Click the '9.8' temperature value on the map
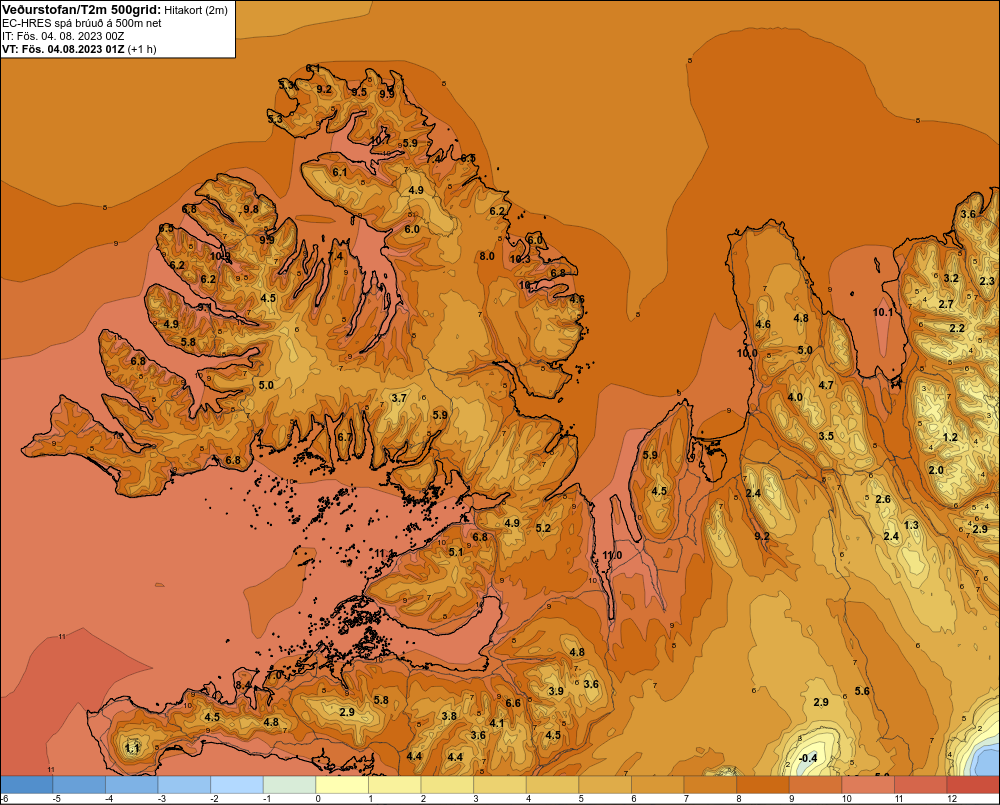 point(251,209)
